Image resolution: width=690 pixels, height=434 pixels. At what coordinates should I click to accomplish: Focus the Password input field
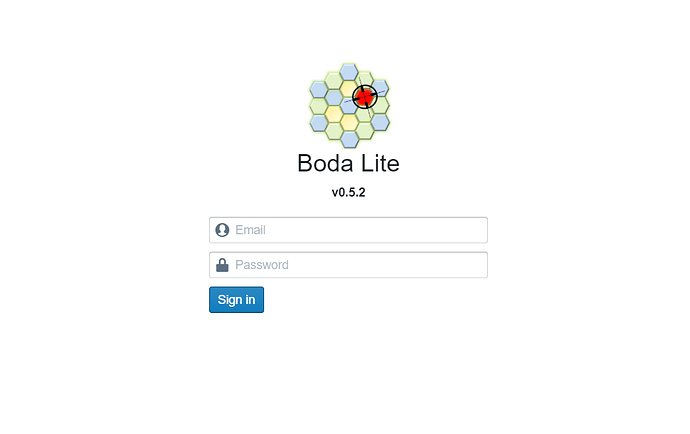click(349, 265)
